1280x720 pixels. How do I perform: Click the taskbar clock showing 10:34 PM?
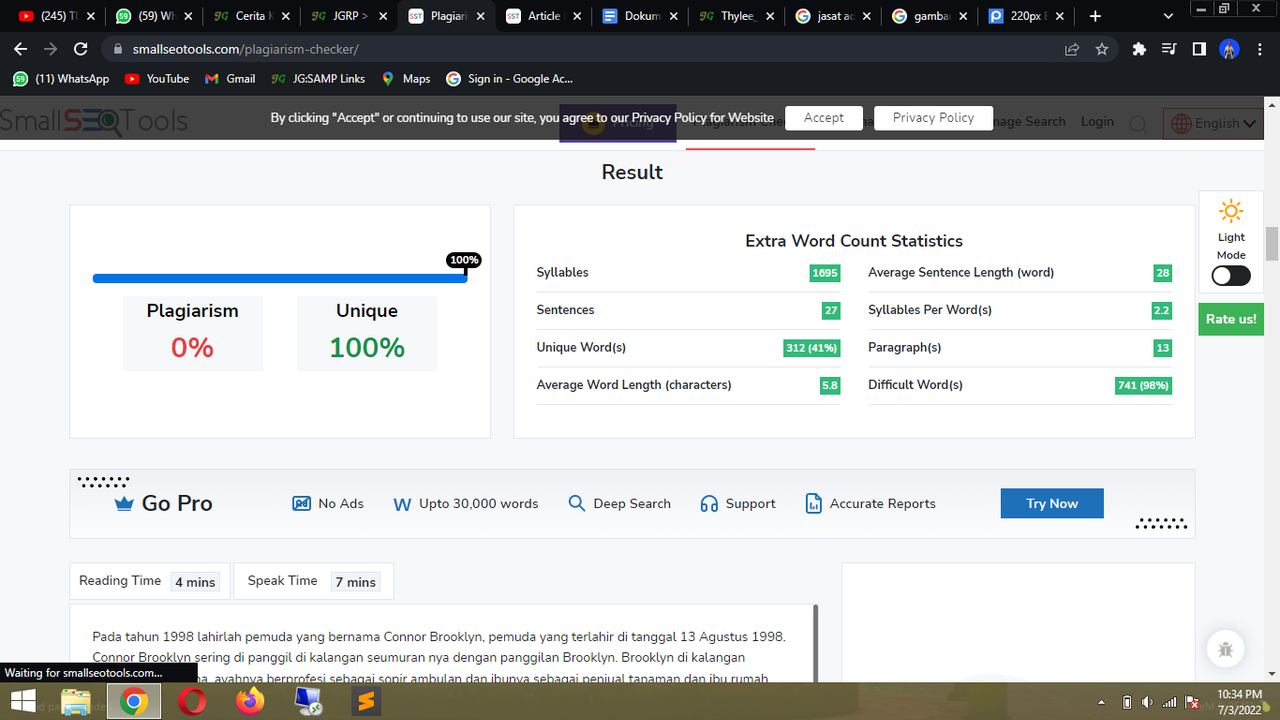pyautogui.click(x=1239, y=702)
